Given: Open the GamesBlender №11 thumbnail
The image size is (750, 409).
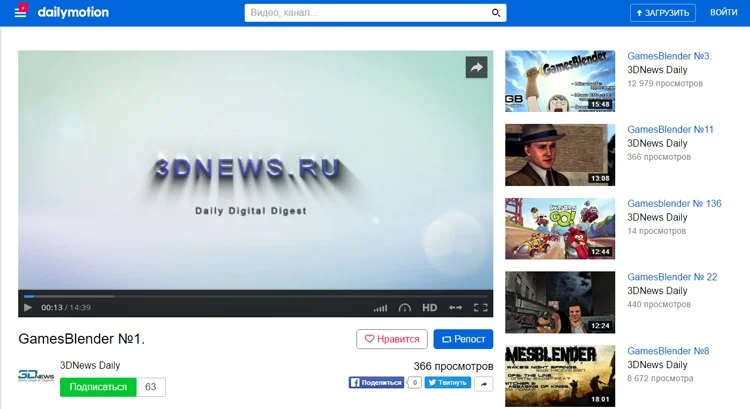Looking at the screenshot, I should click(560, 155).
